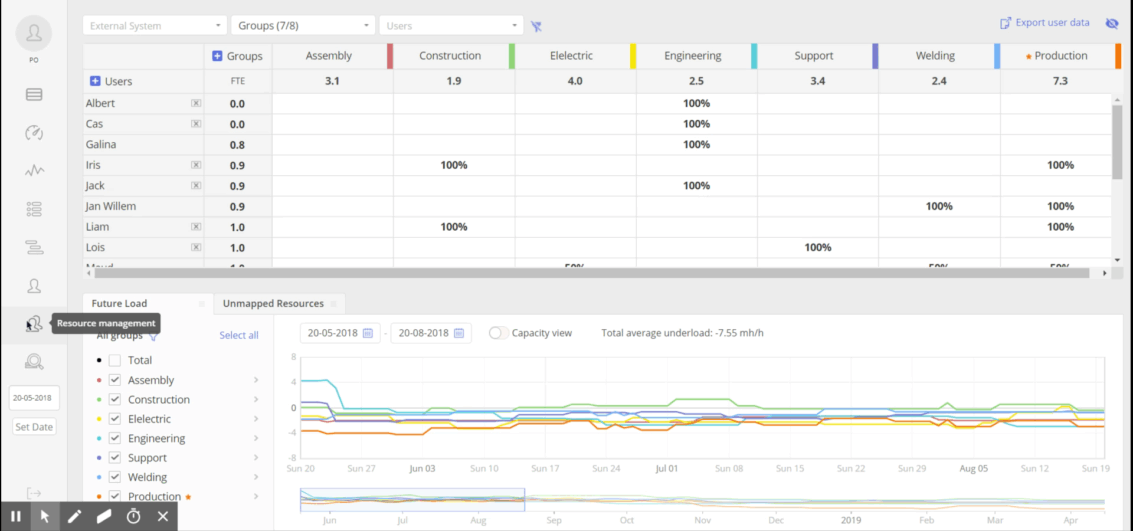Toggle the Capacity view switch
1133x531 pixels.
click(498, 333)
